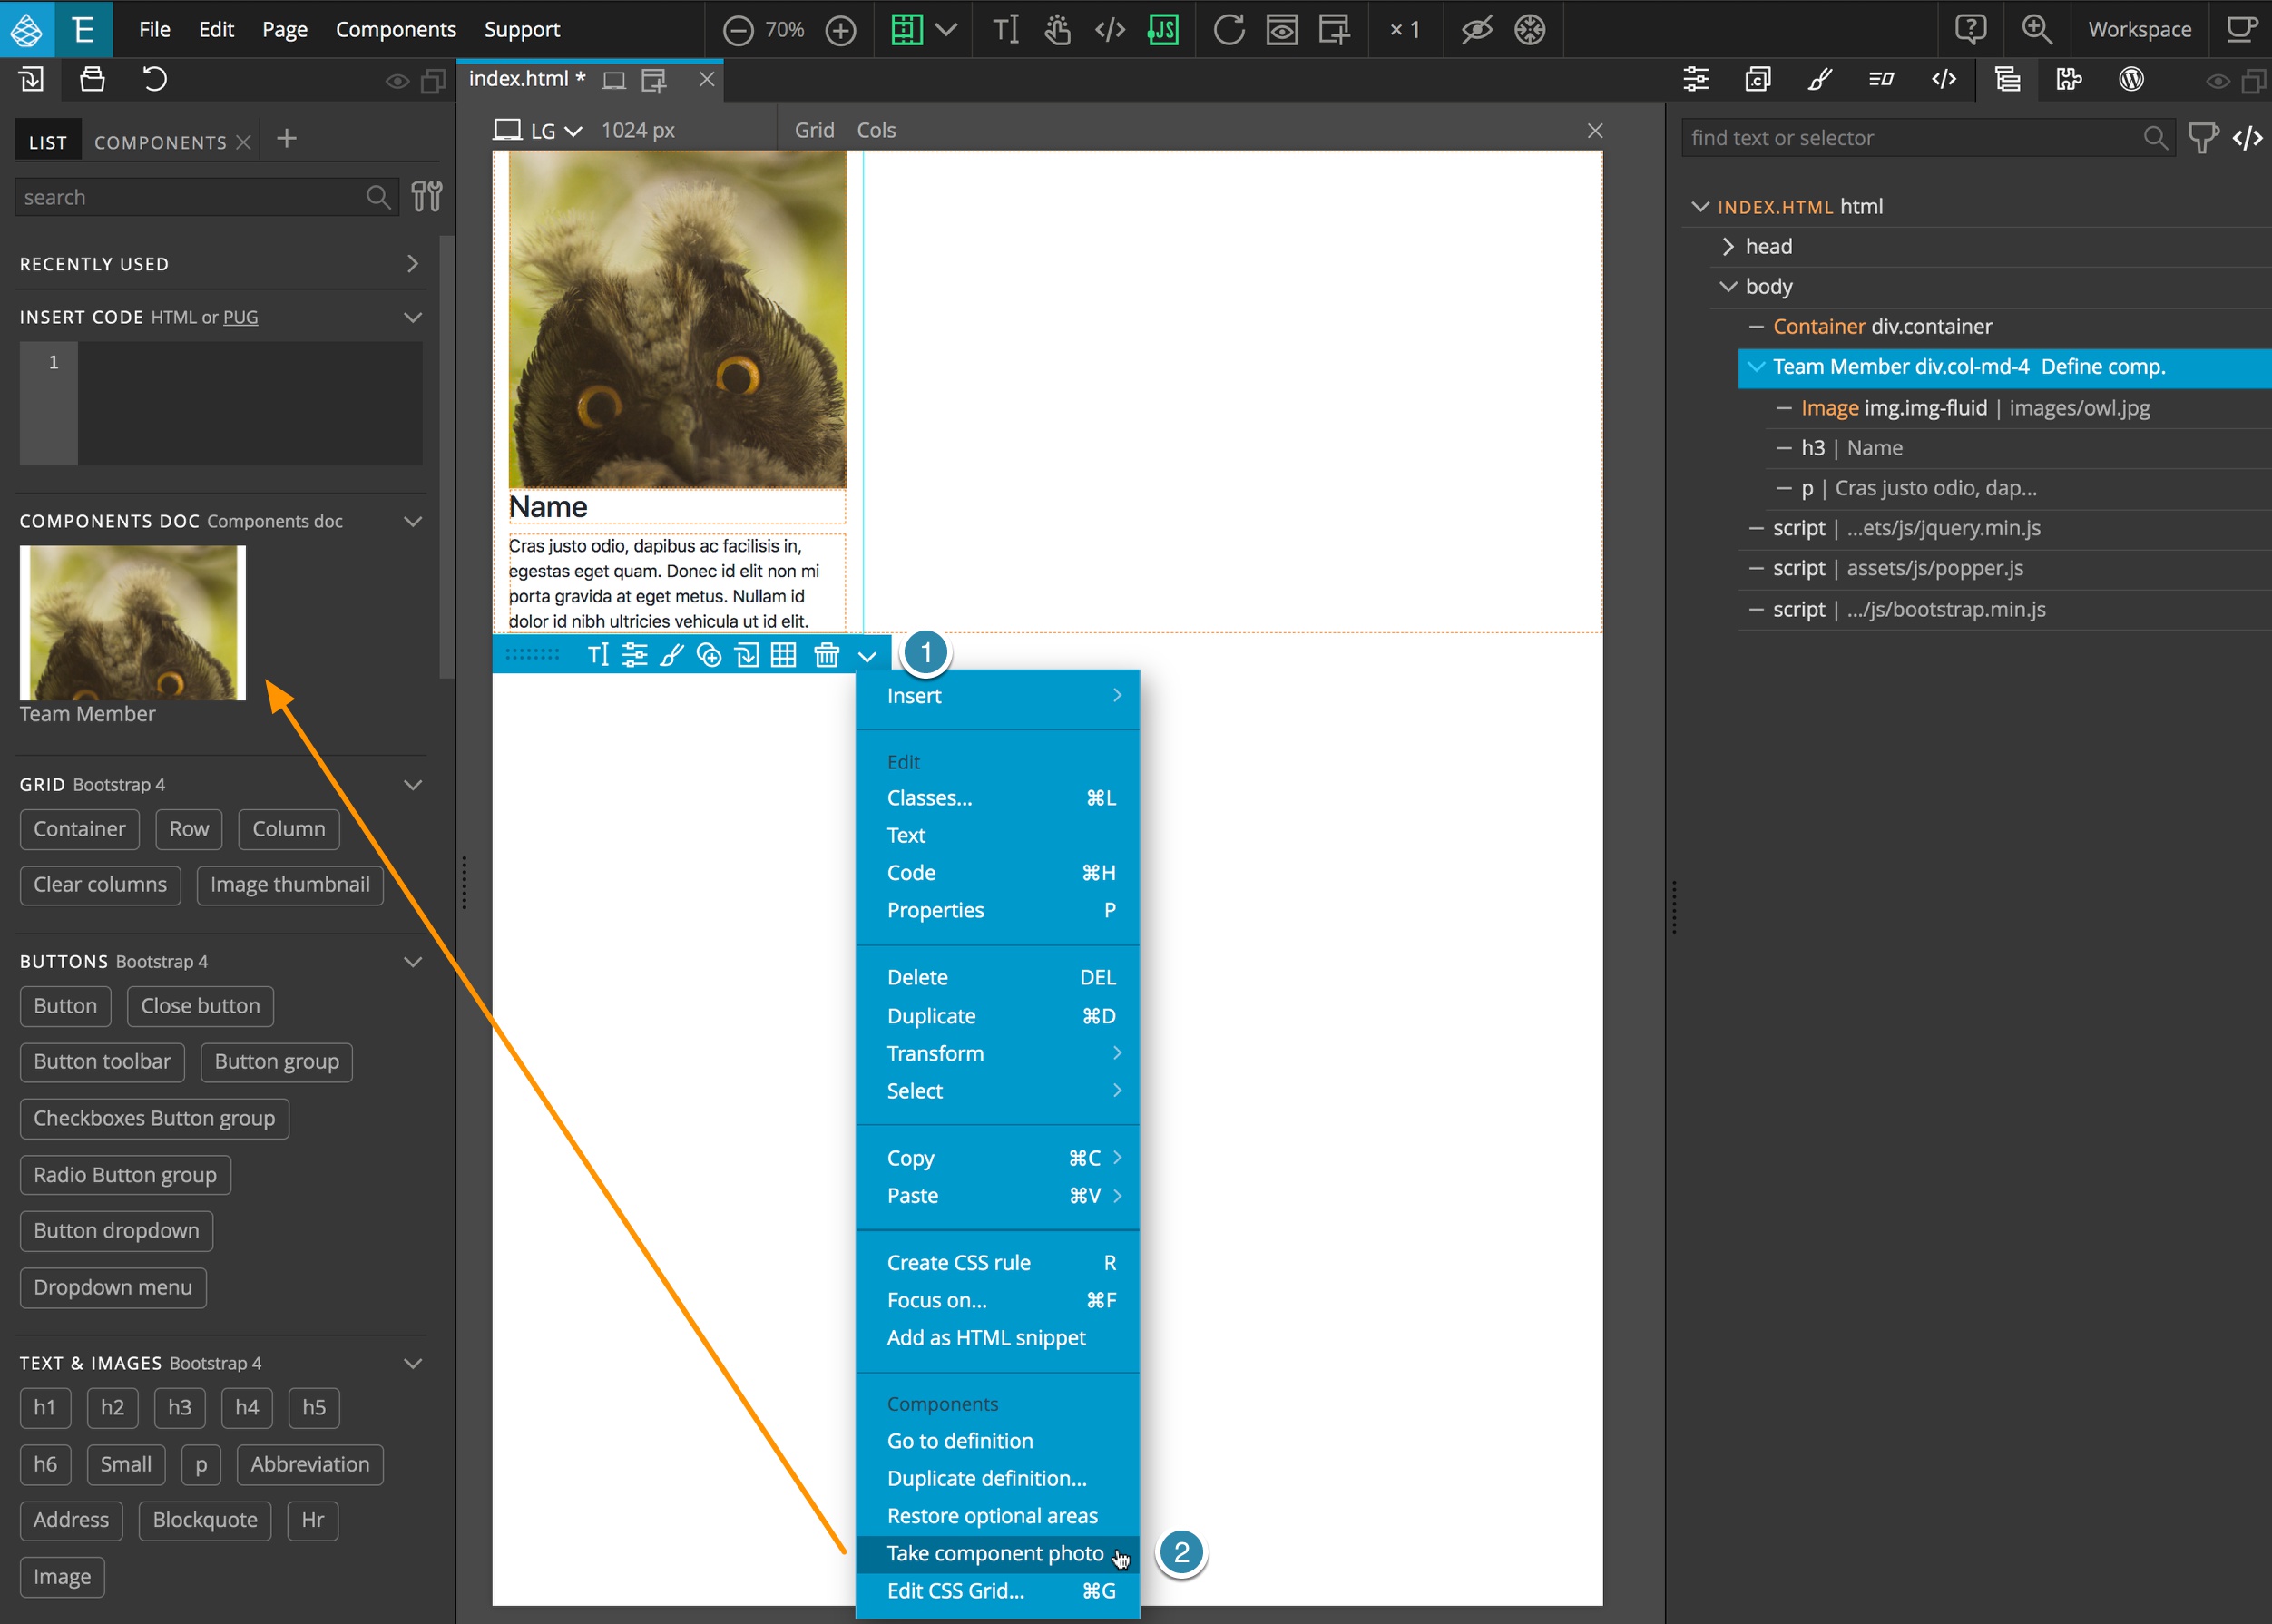Collapse the COMPONENTS DOC section
The height and width of the screenshot is (1624, 2272).
pos(412,521)
